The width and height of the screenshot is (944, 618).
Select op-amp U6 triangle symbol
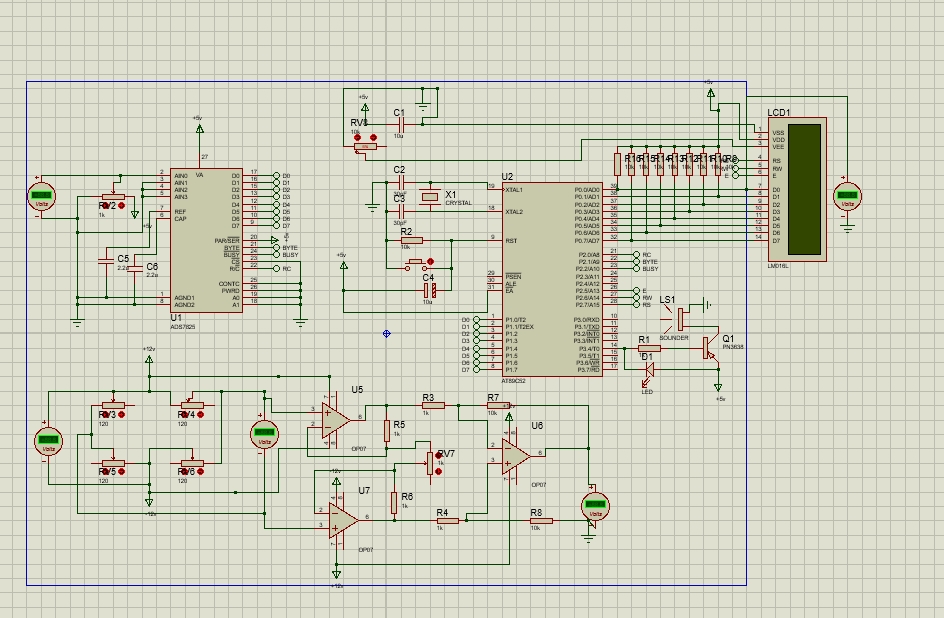516,456
